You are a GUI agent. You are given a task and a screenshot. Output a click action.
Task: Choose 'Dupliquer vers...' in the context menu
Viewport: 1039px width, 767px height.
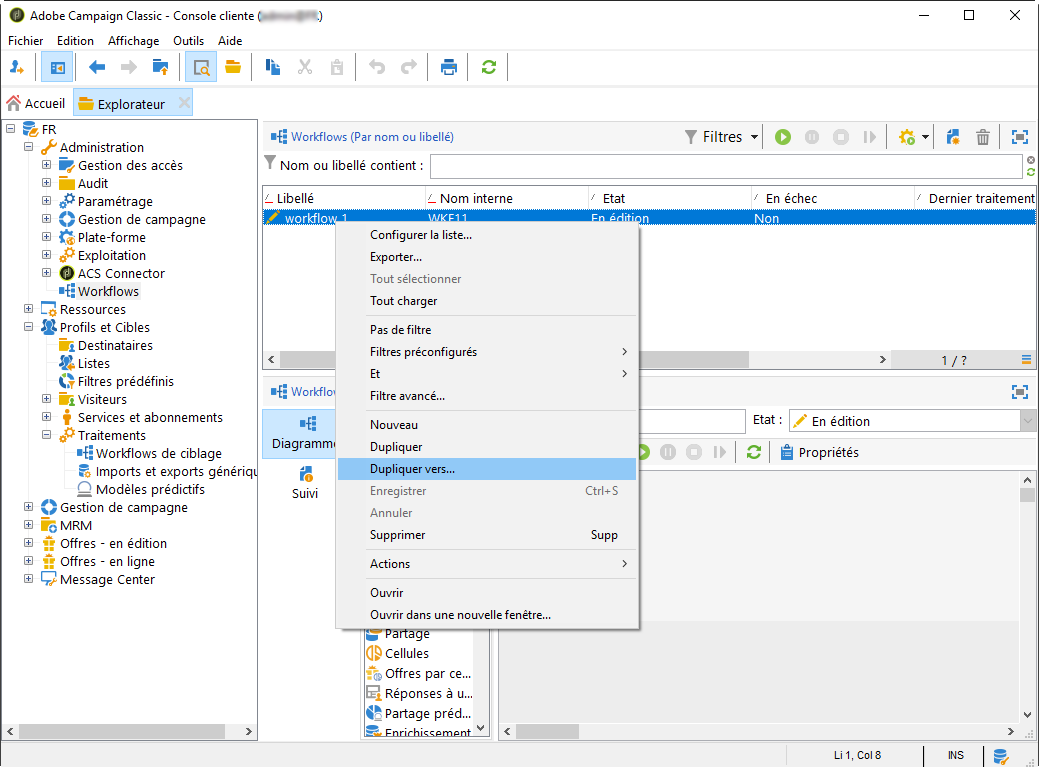coord(412,469)
